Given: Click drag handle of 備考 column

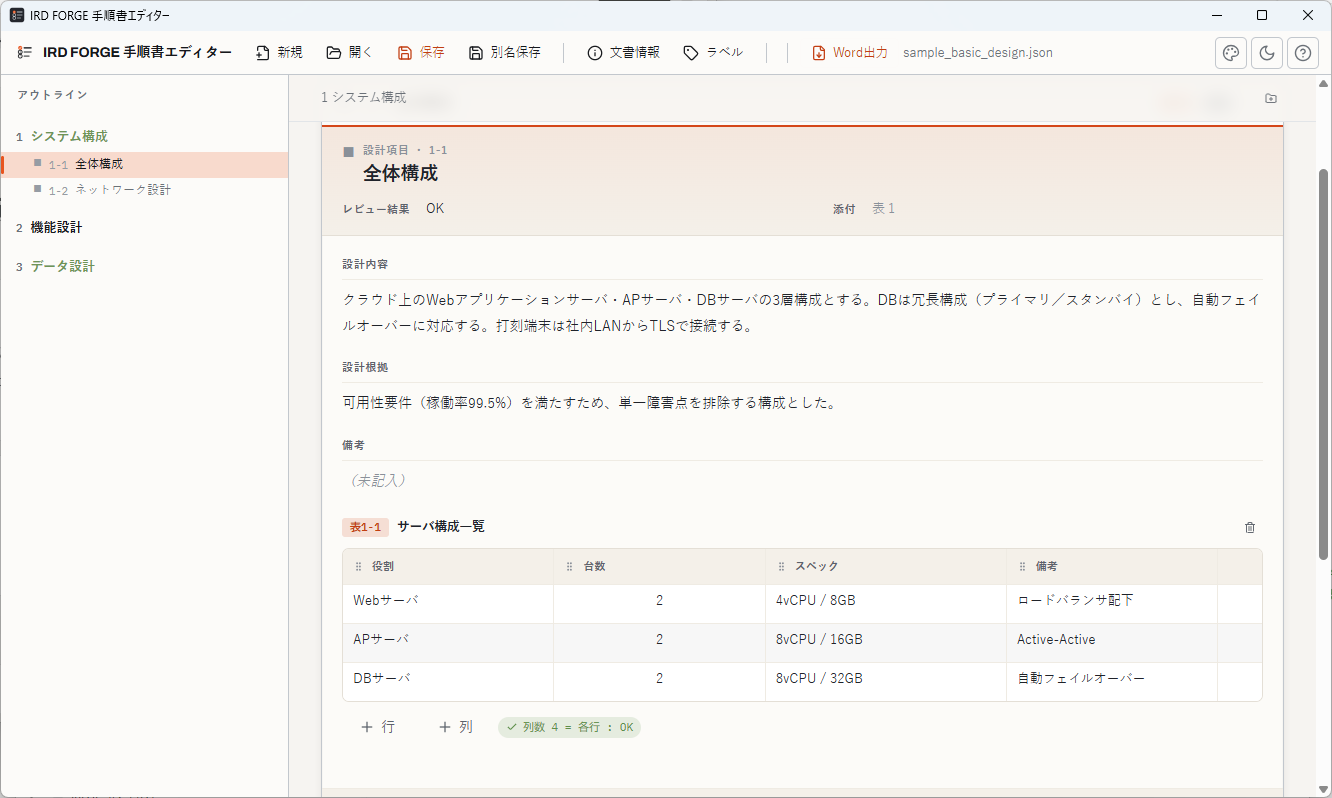Looking at the screenshot, I should (x=1023, y=566).
